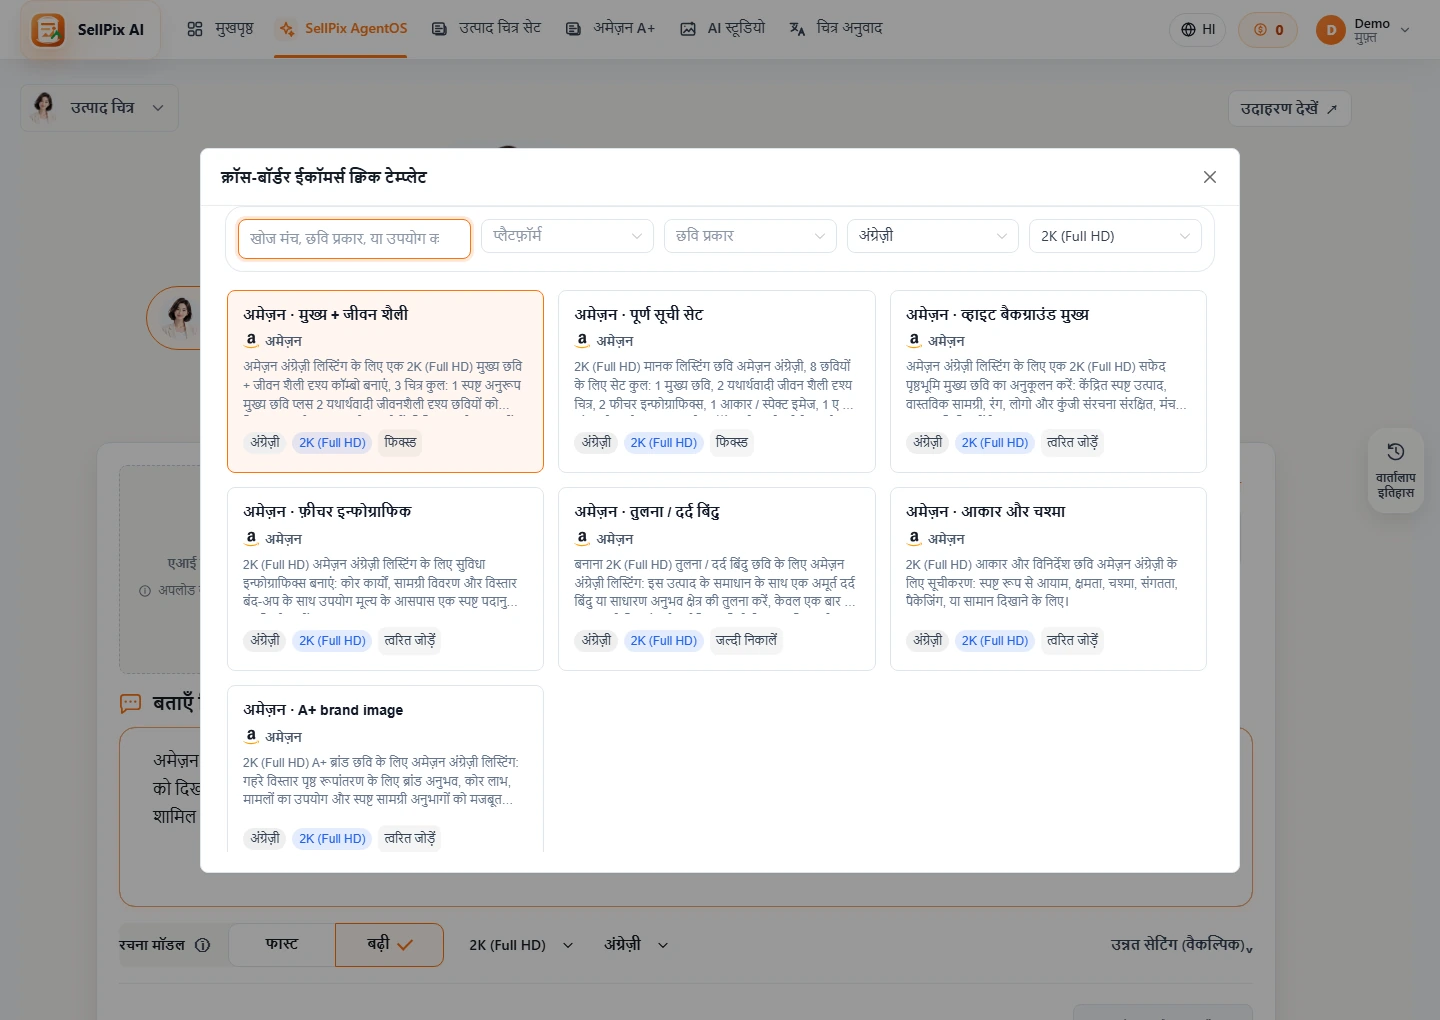1440x1020 pixels.
Task: Click त्वरित जोड़ें tag in A+ brand image card
Action: 410,838
